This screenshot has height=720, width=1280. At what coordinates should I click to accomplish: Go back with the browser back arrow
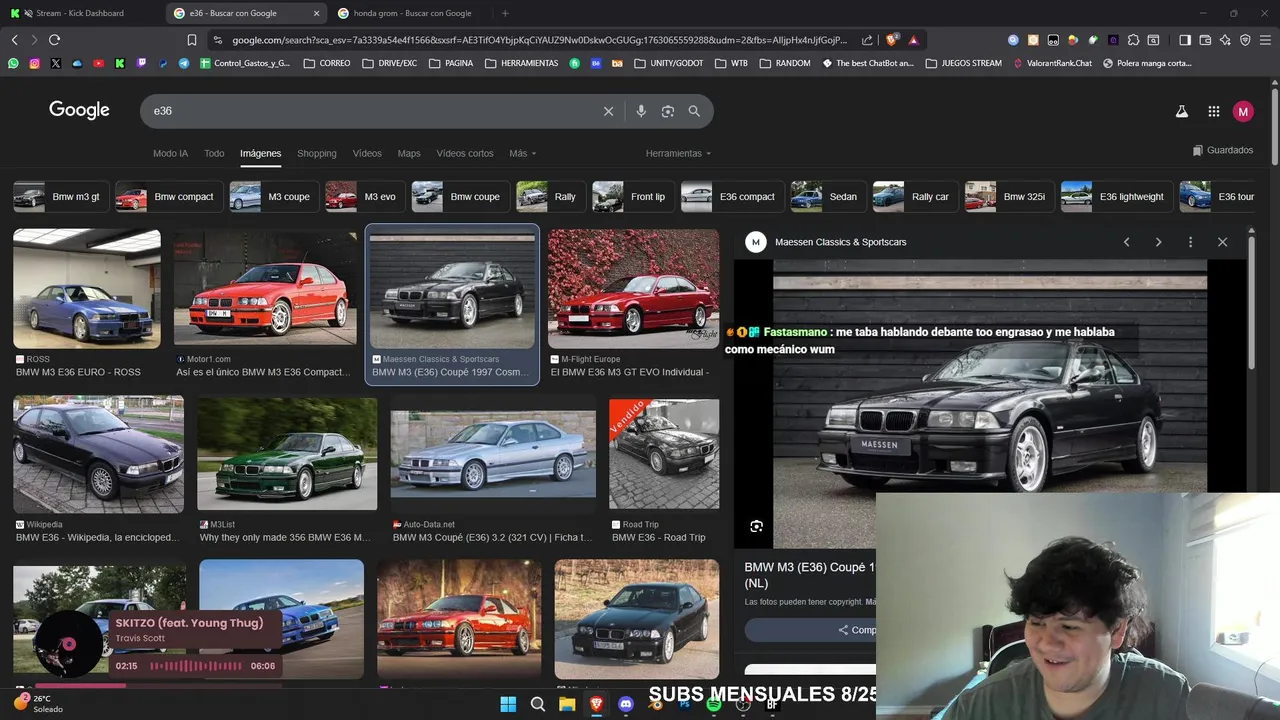[x=14, y=40]
